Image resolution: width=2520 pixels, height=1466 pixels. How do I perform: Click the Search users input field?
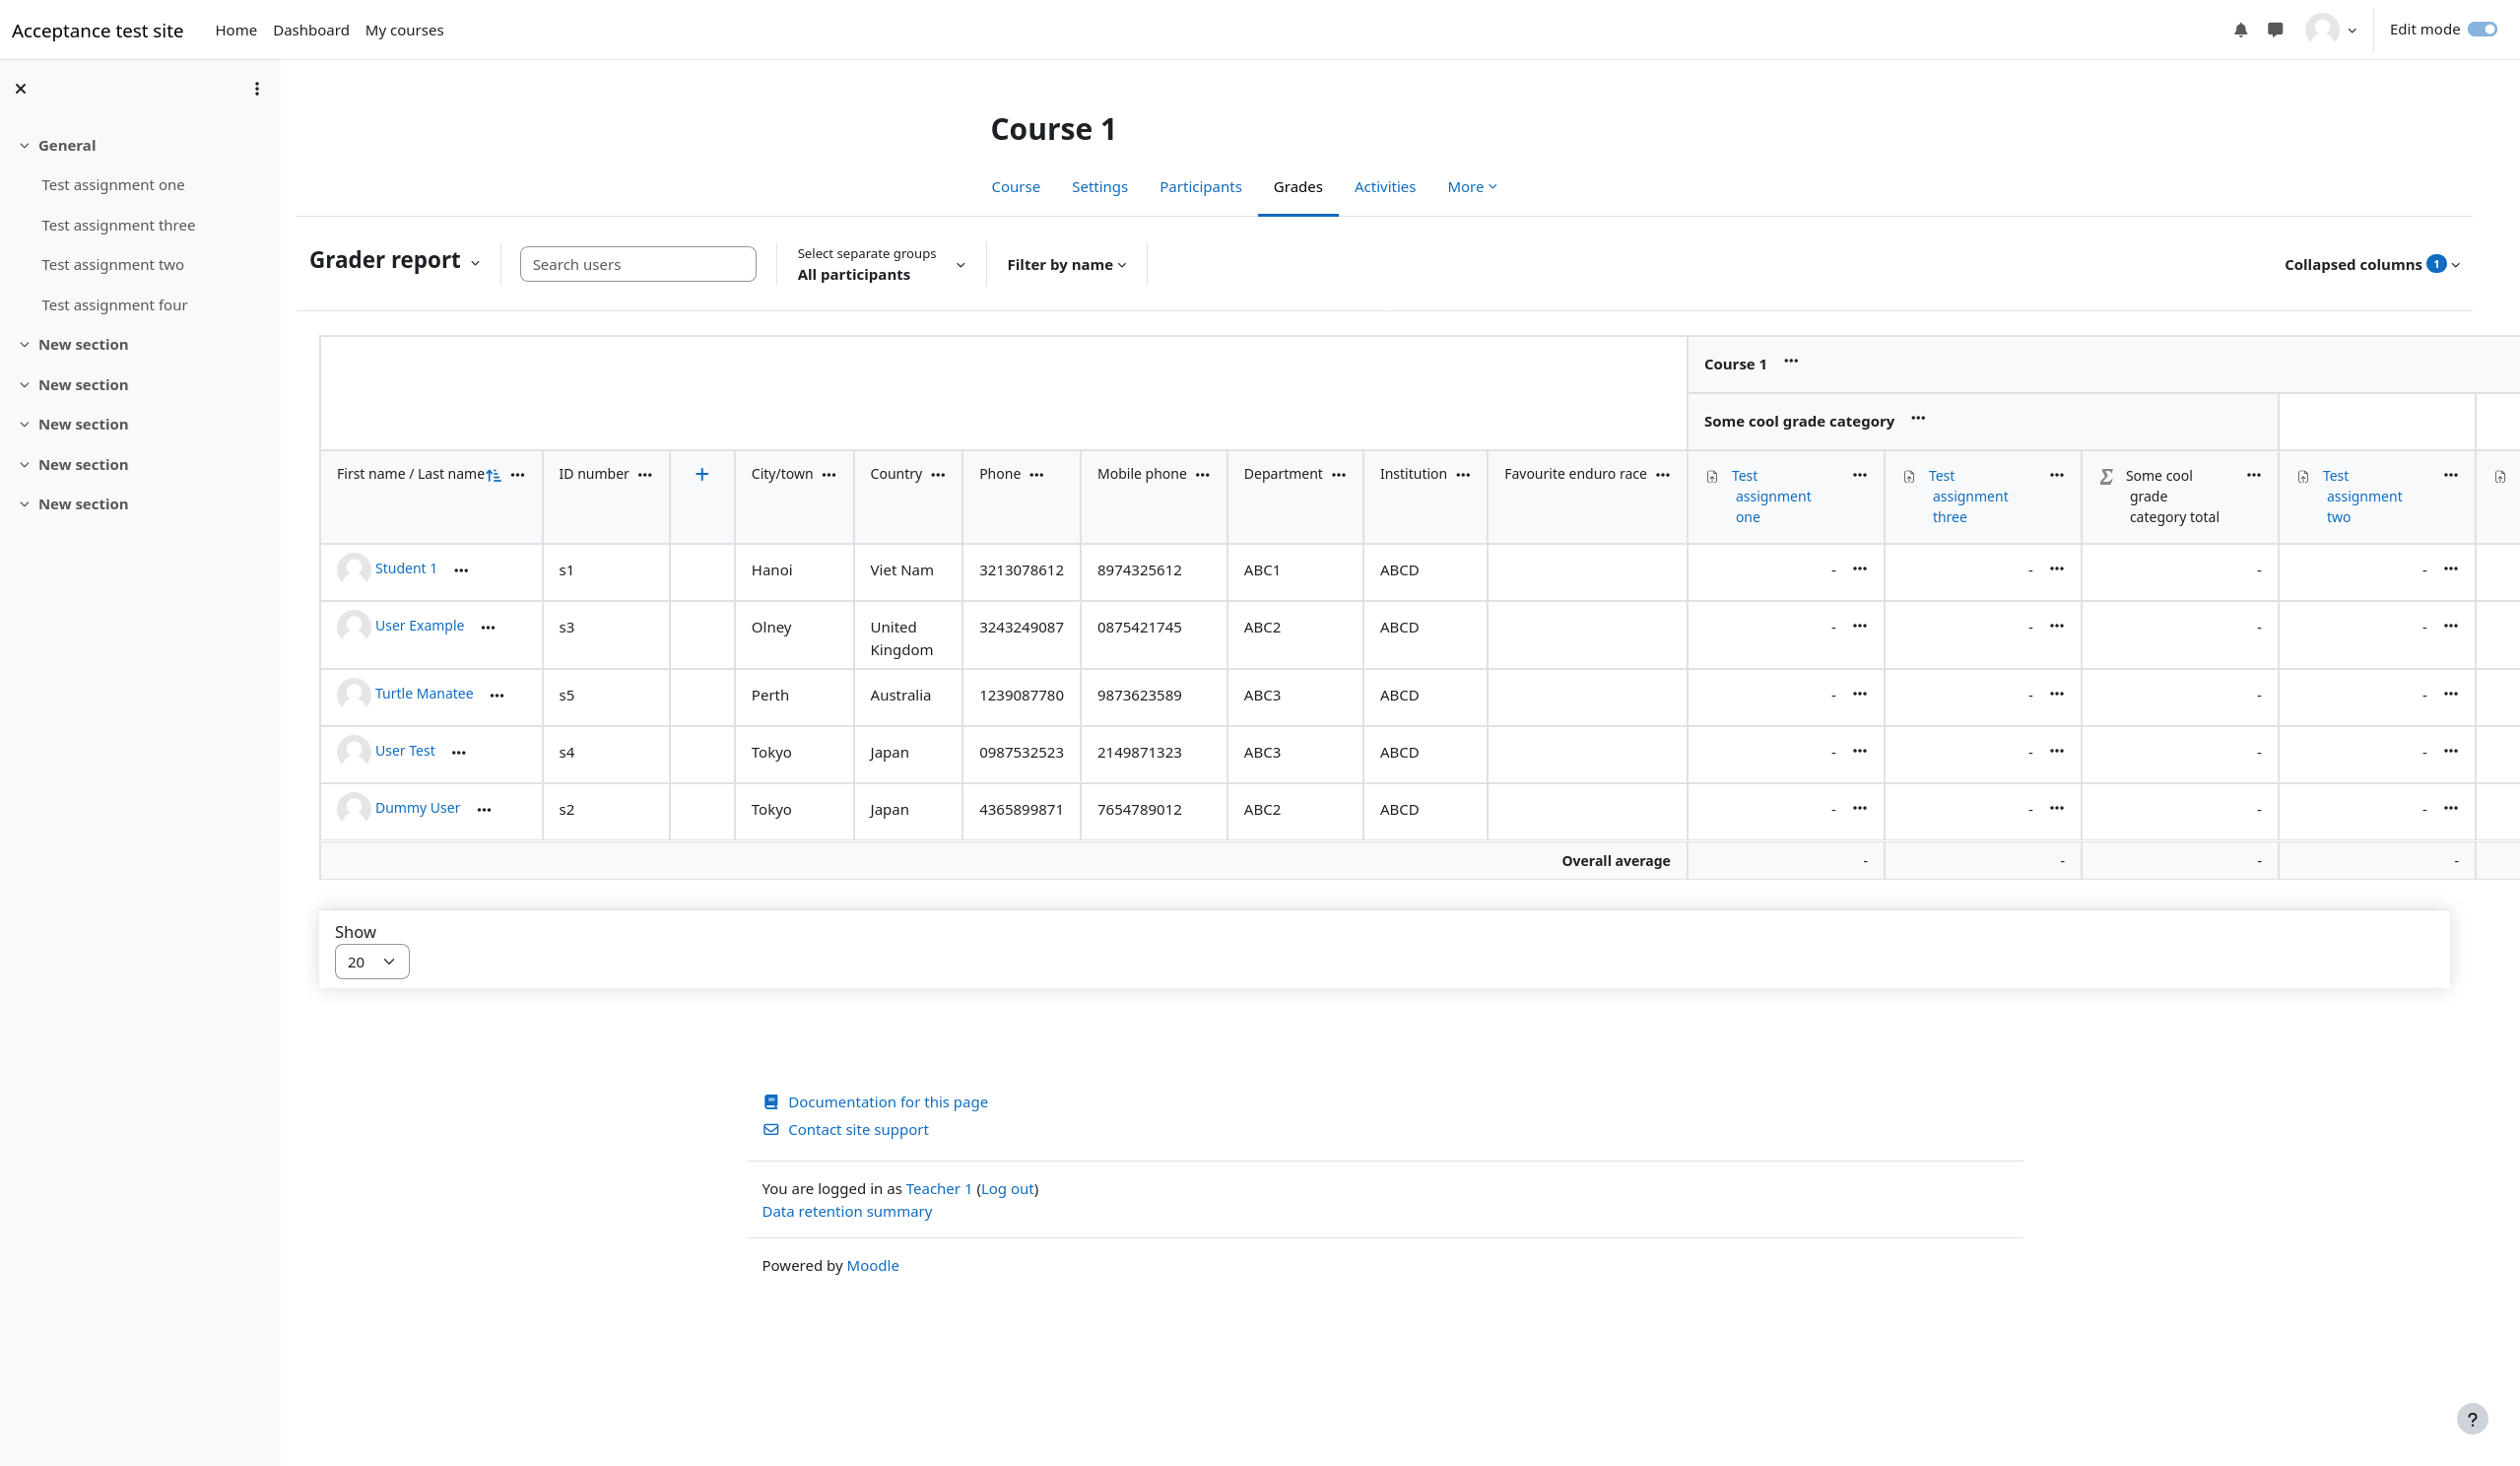(x=637, y=265)
